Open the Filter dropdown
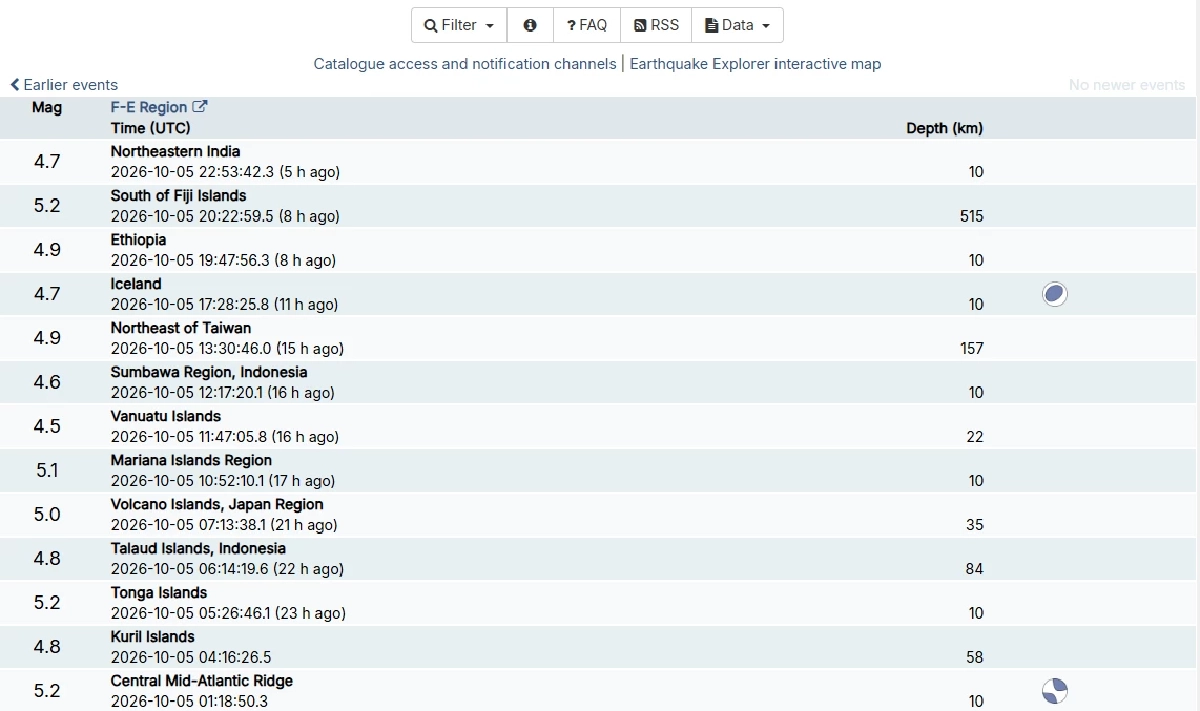 click(459, 25)
